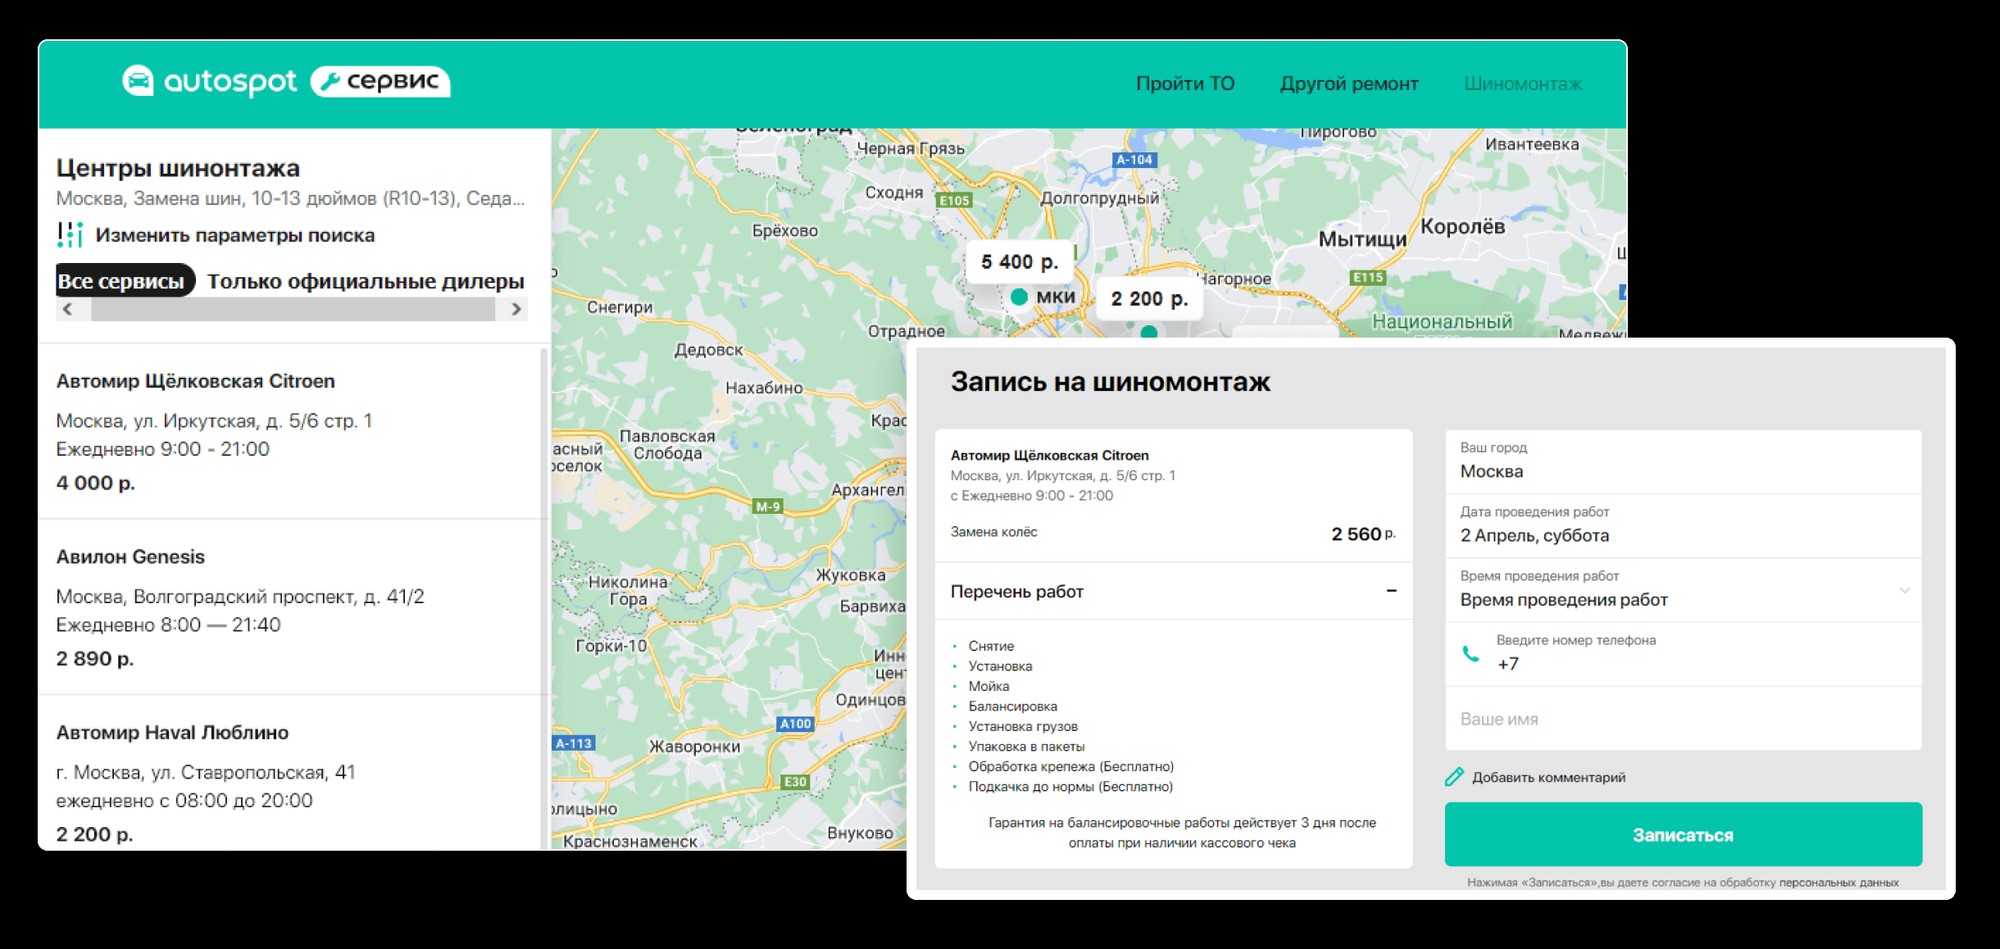The height and width of the screenshot is (949, 2000).
Task: Select the Авилон Genesis service center
Action: coord(293,607)
